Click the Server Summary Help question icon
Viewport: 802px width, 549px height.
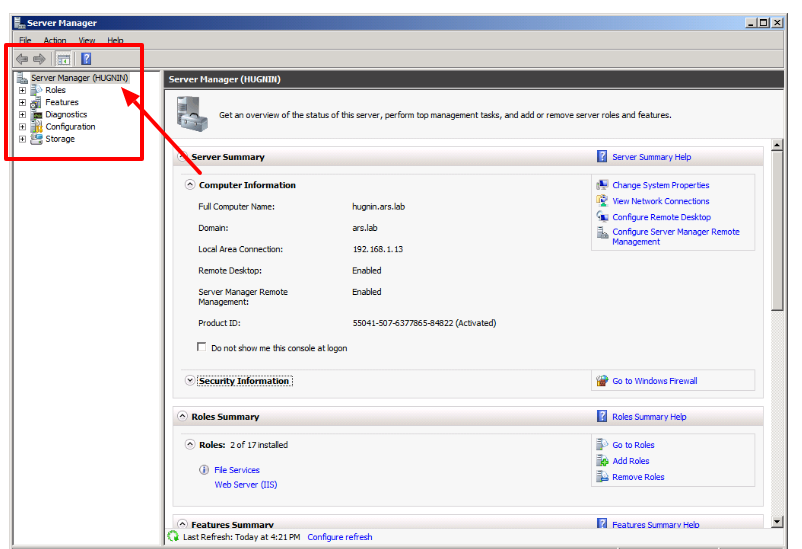tap(602, 157)
